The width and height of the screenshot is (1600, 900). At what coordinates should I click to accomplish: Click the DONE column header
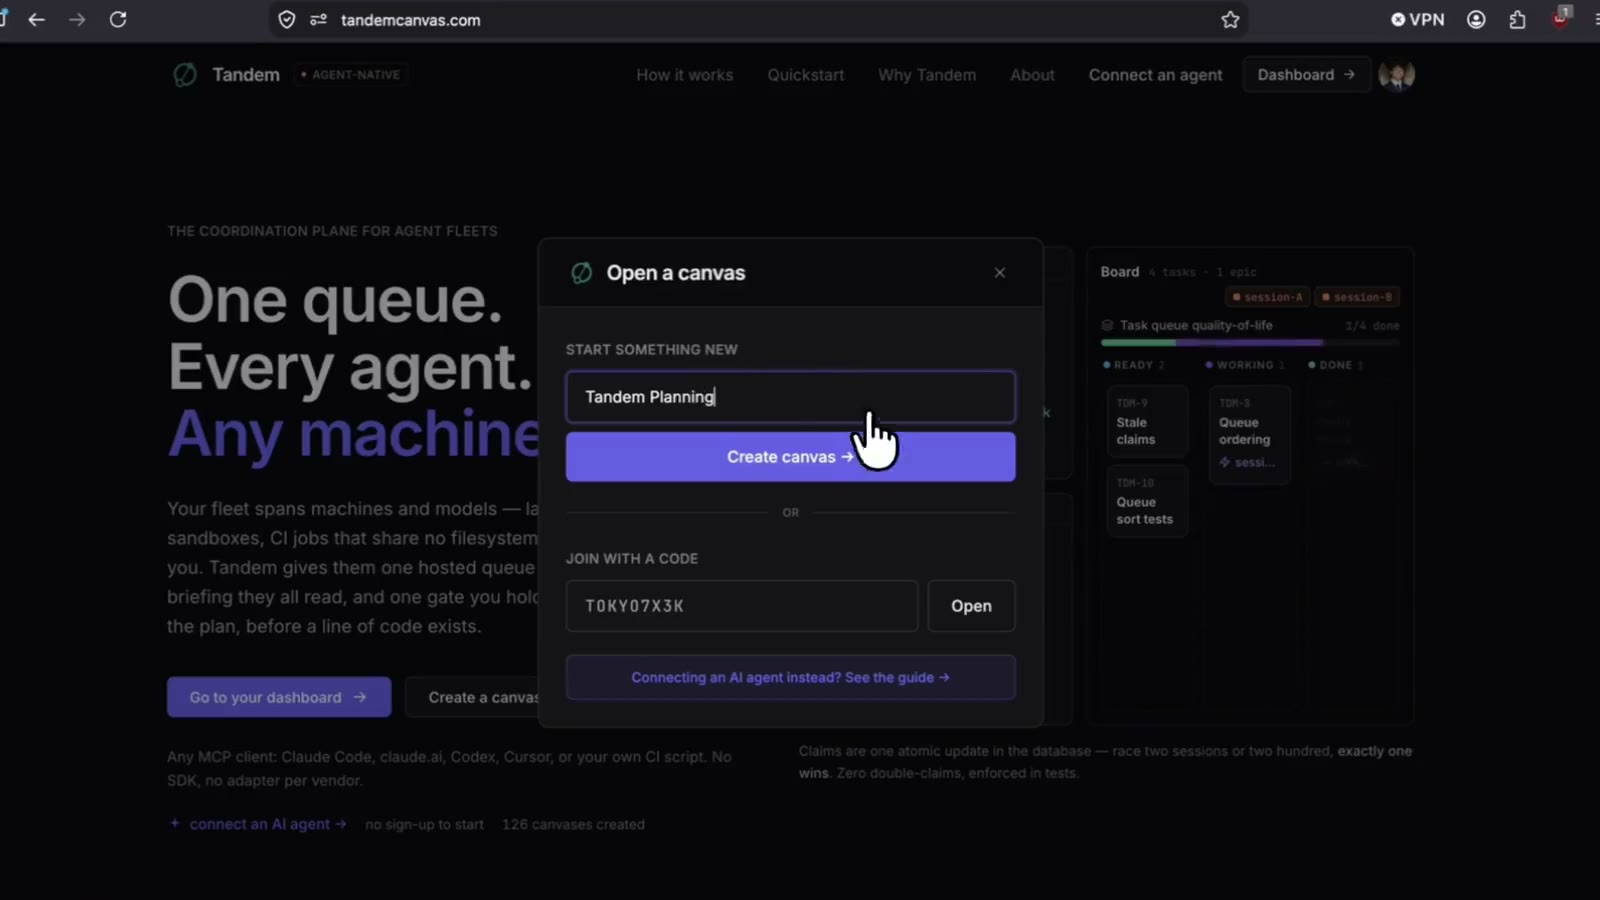coord(1335,365)
